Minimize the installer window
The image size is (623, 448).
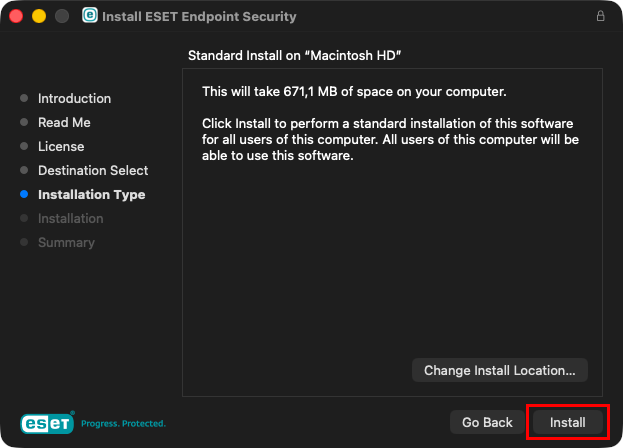(39, 17)
